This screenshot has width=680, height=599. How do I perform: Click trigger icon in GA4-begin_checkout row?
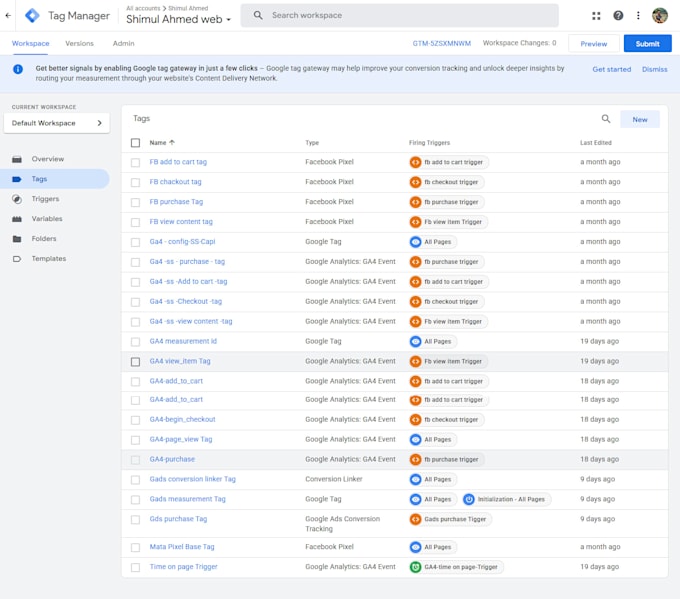415,419
